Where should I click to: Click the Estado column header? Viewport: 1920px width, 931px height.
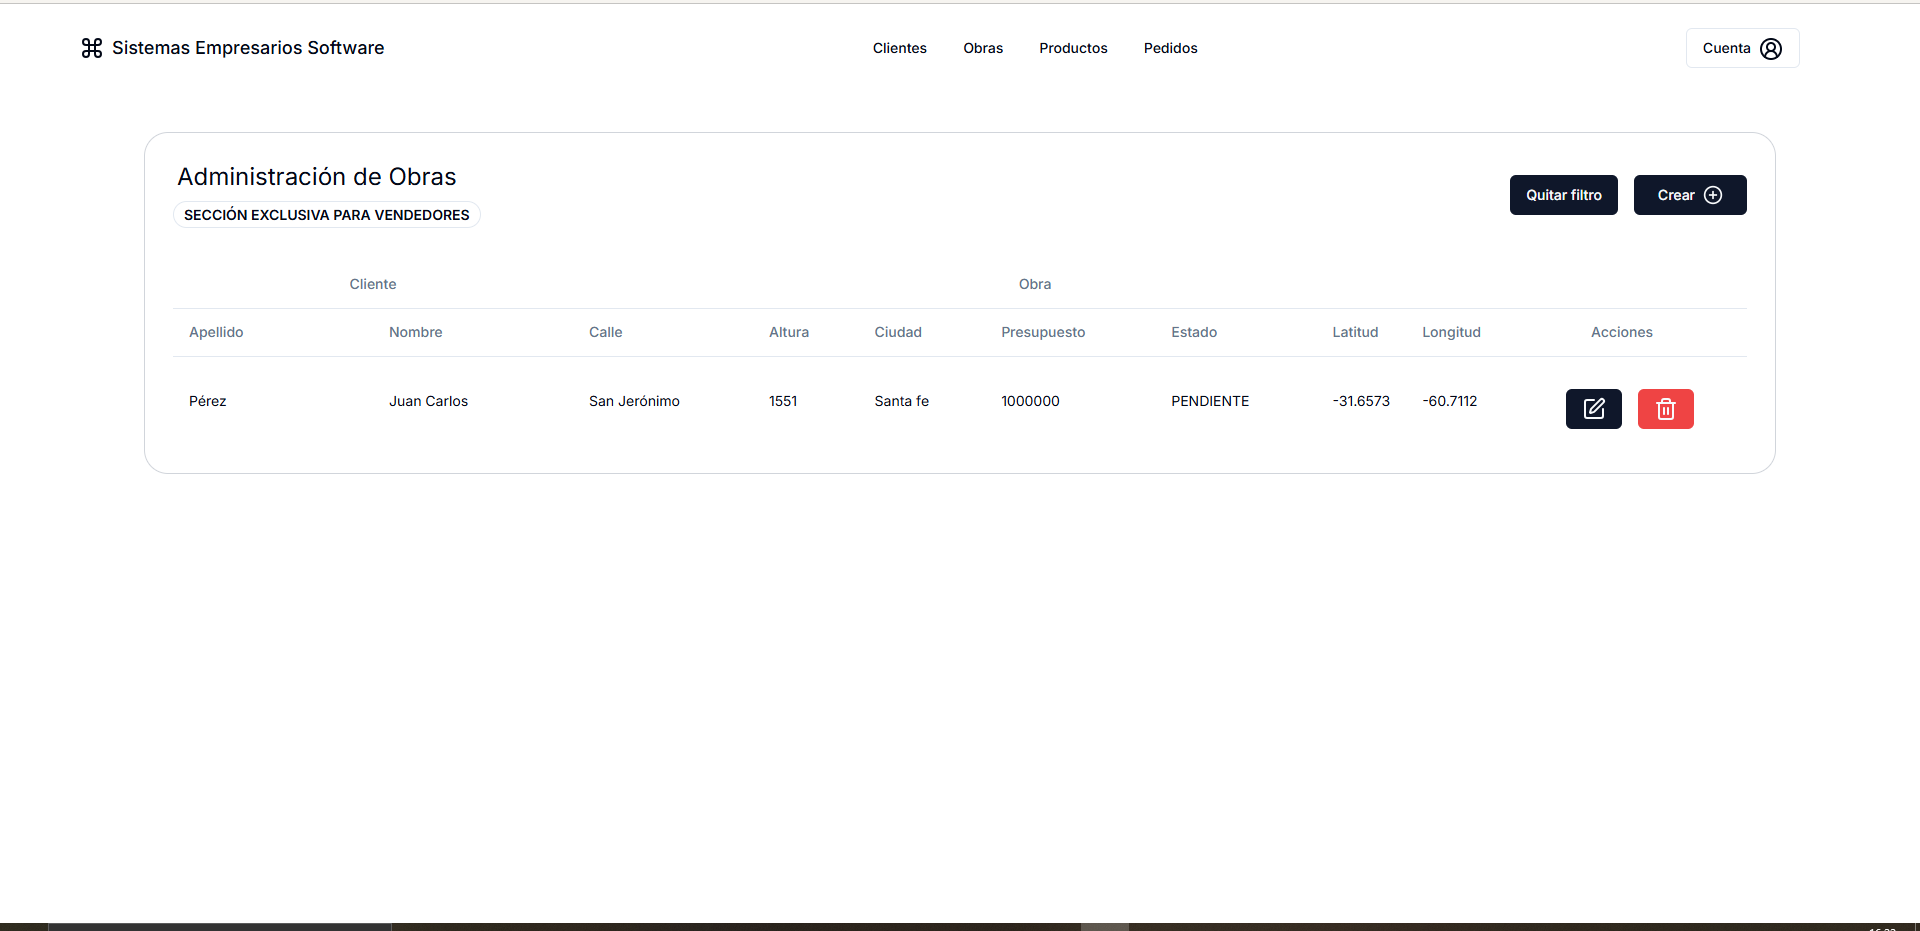point(1193,332)
